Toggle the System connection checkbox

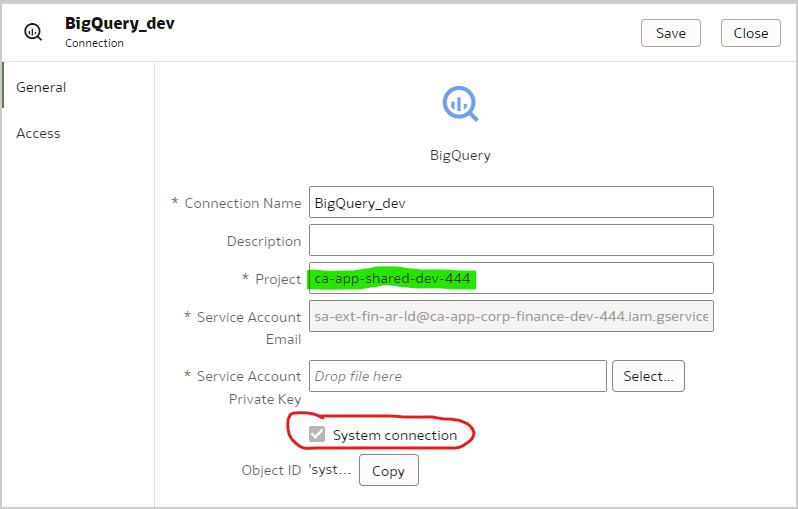[x=317, y=435]
